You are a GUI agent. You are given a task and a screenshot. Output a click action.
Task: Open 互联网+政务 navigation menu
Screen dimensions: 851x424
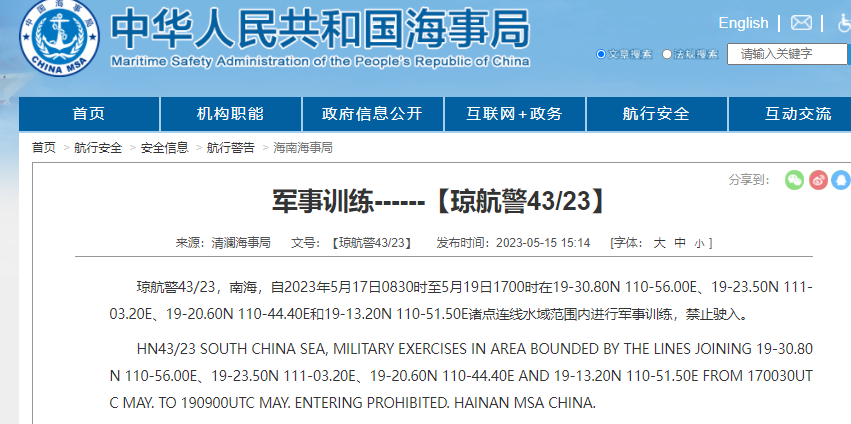(514, 114)
